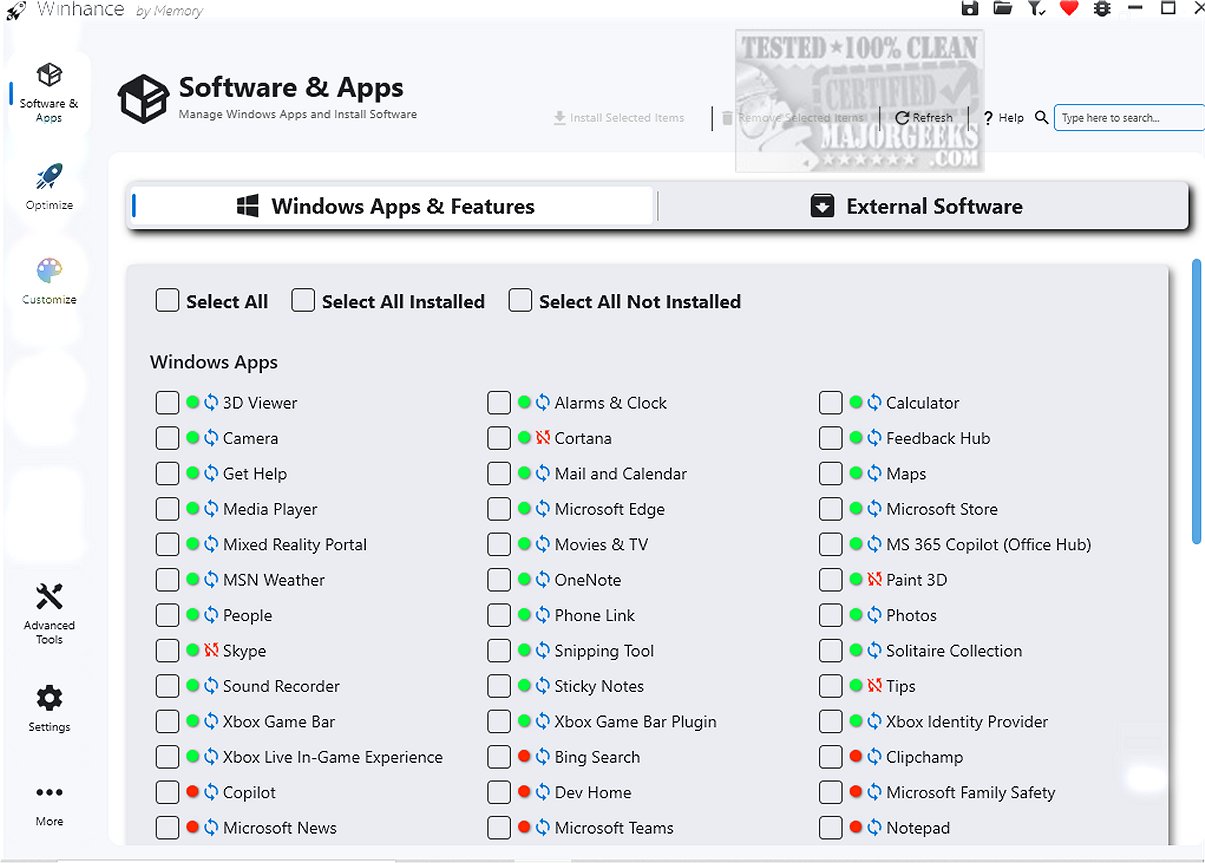This screenshot has width=1205, height=863.
Task: Click the red not-installed dot beside Copilot
Action: click(193, 792)
